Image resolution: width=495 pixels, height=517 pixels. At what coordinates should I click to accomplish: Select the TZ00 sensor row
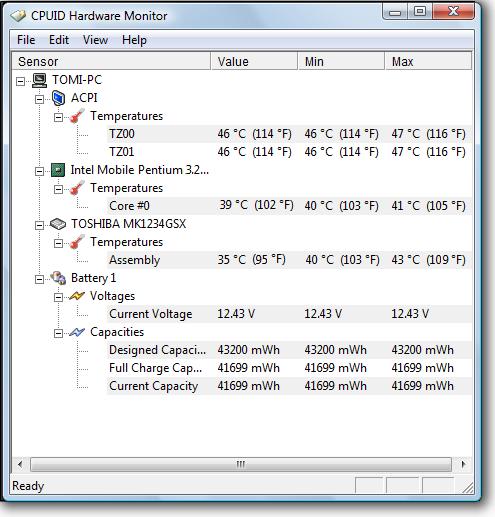289,134
